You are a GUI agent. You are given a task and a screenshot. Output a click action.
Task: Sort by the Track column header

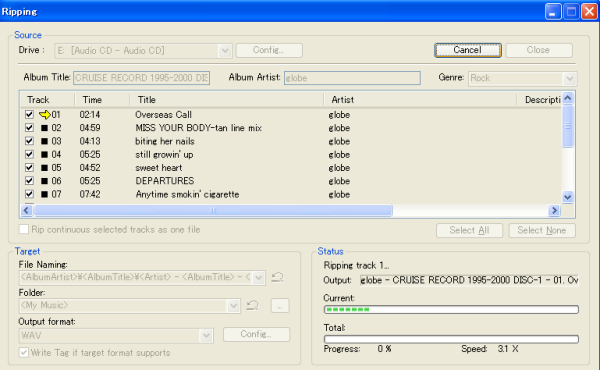tap(47, 100)
